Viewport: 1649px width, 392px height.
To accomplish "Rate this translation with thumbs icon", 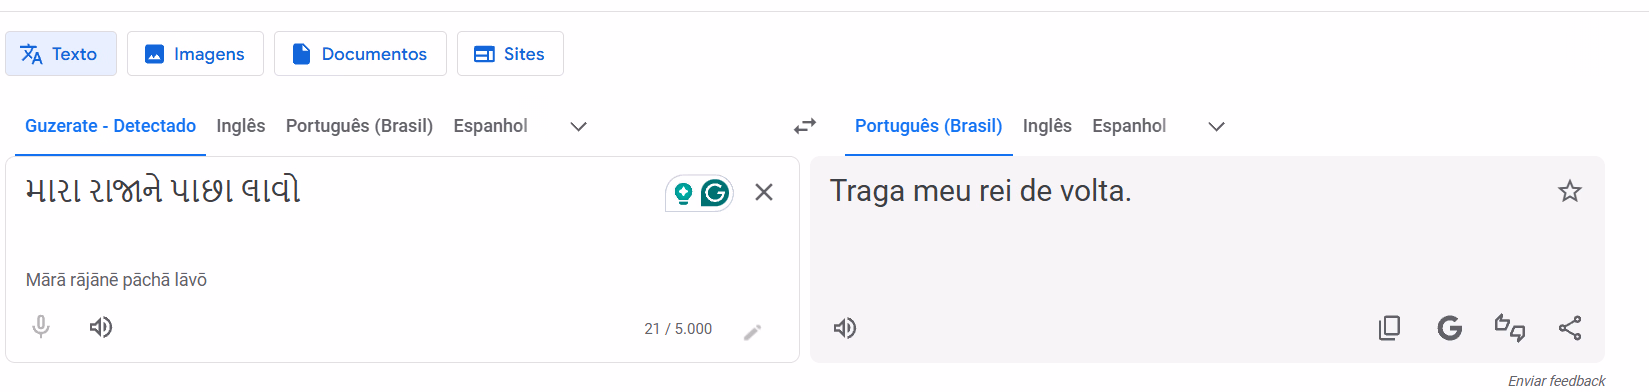I will click(x=1509, y=328).
